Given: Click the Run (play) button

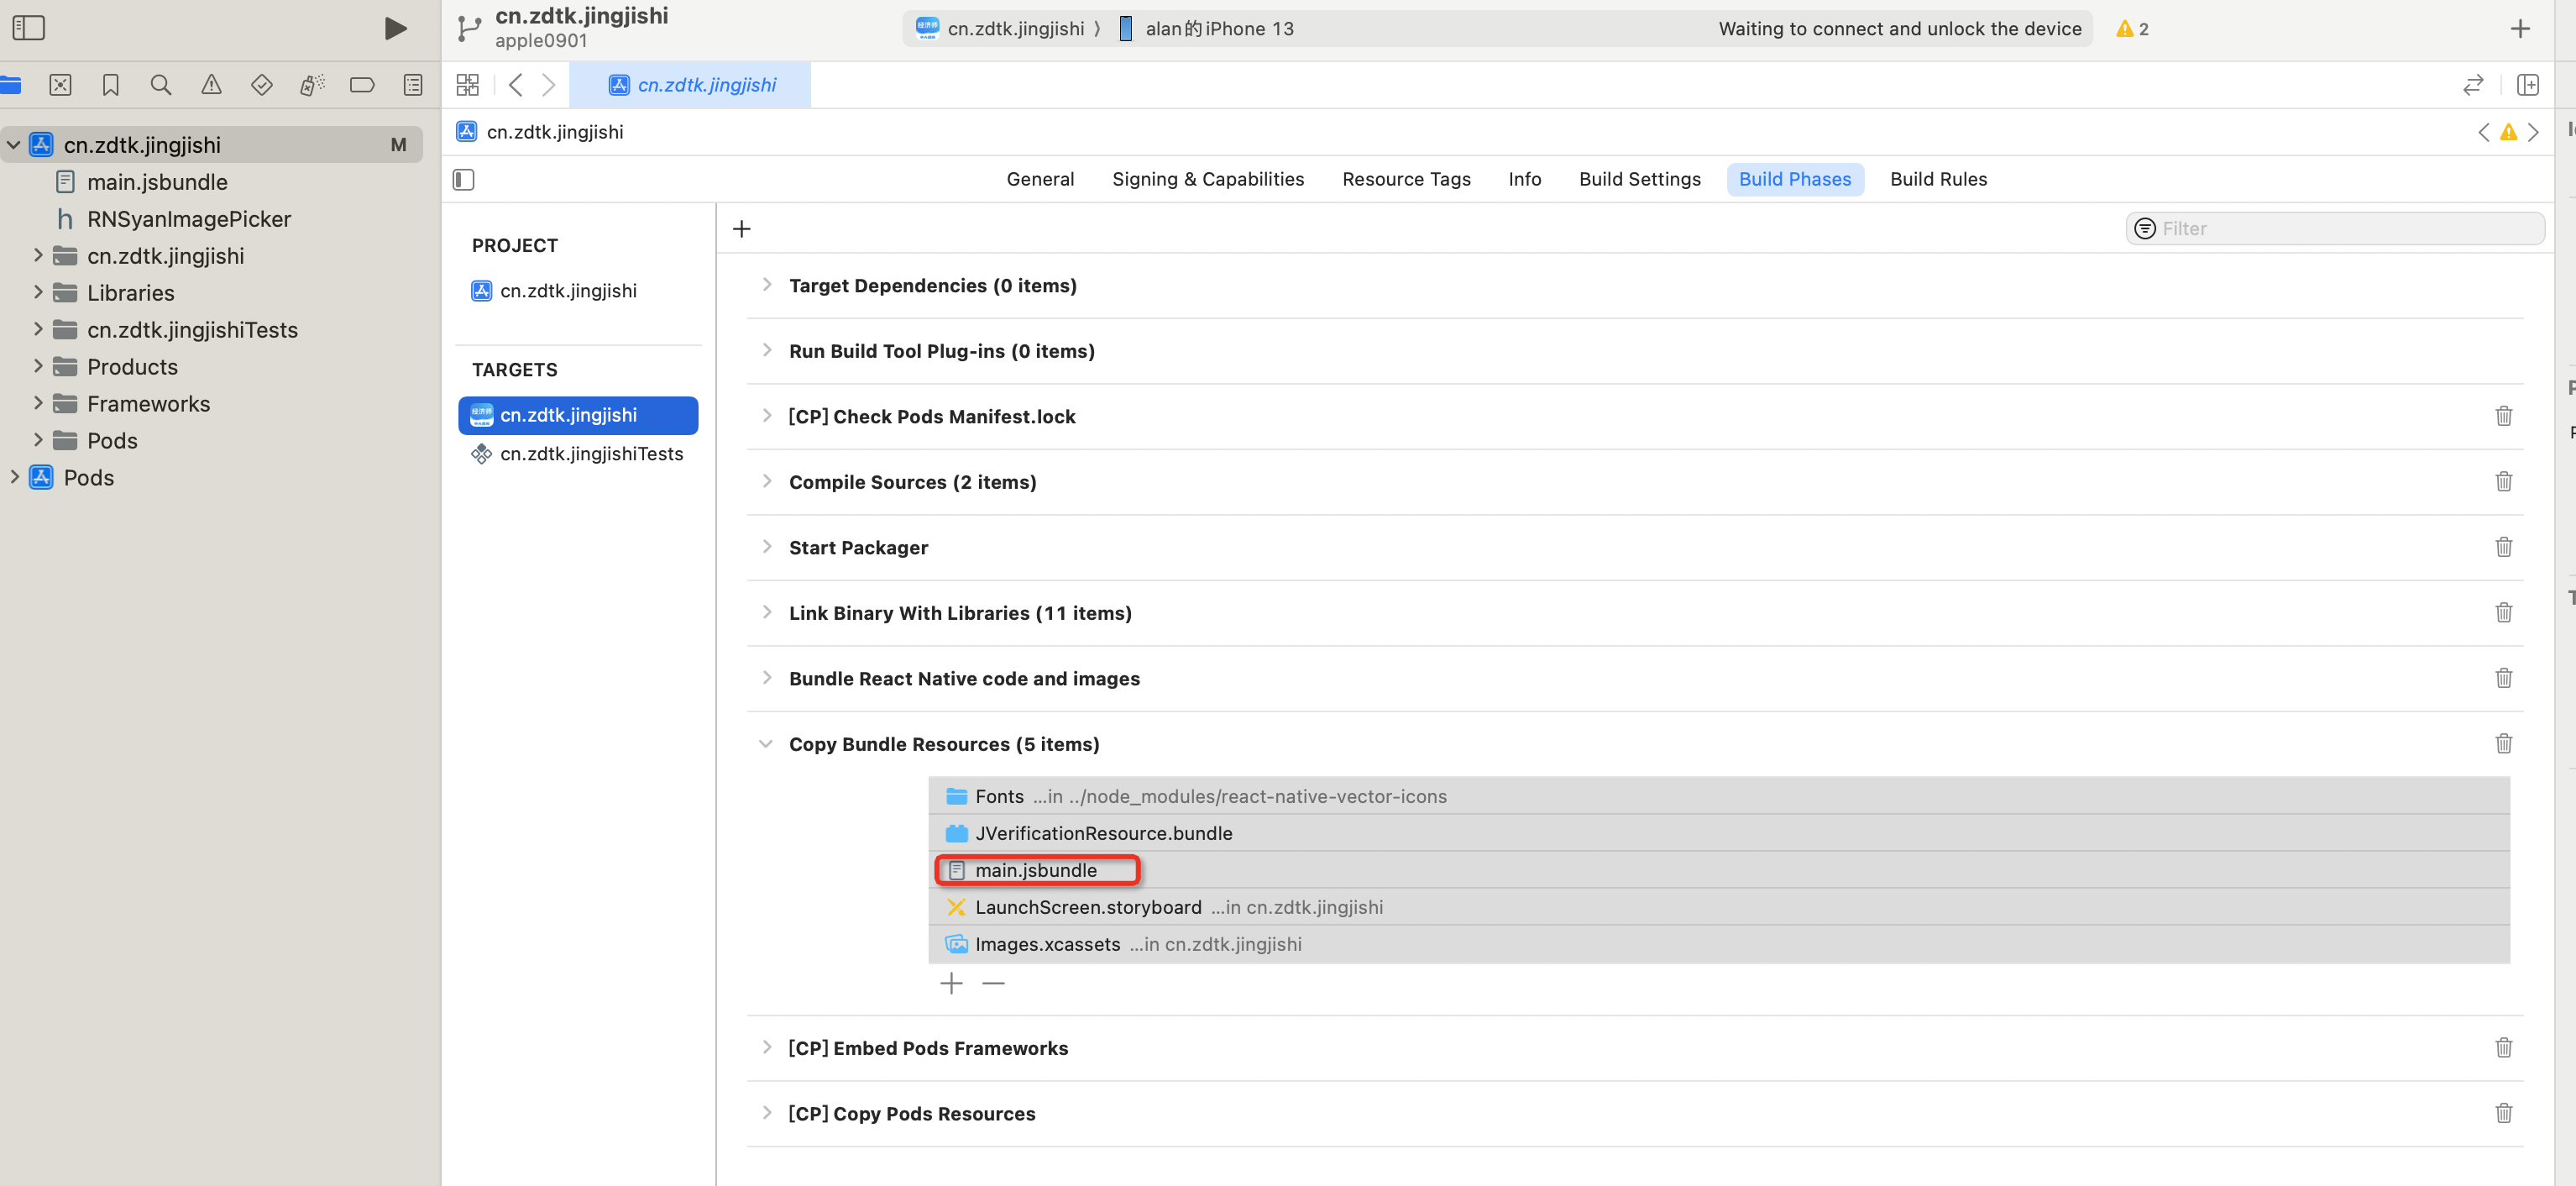Looking at the screenshot, I should (x=395, y=28).
